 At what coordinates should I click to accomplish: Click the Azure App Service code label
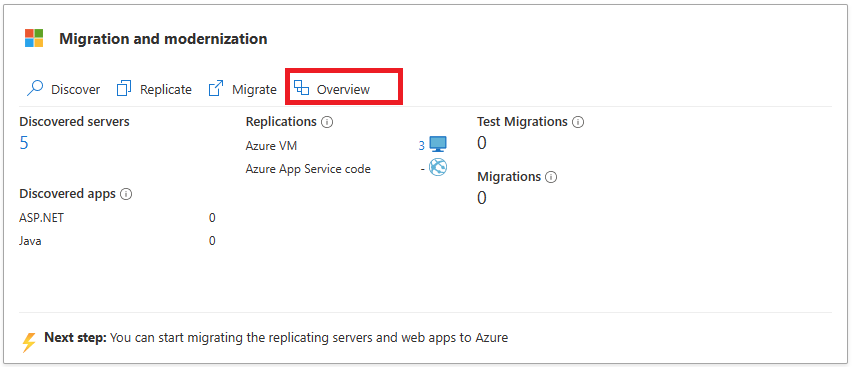308,169
